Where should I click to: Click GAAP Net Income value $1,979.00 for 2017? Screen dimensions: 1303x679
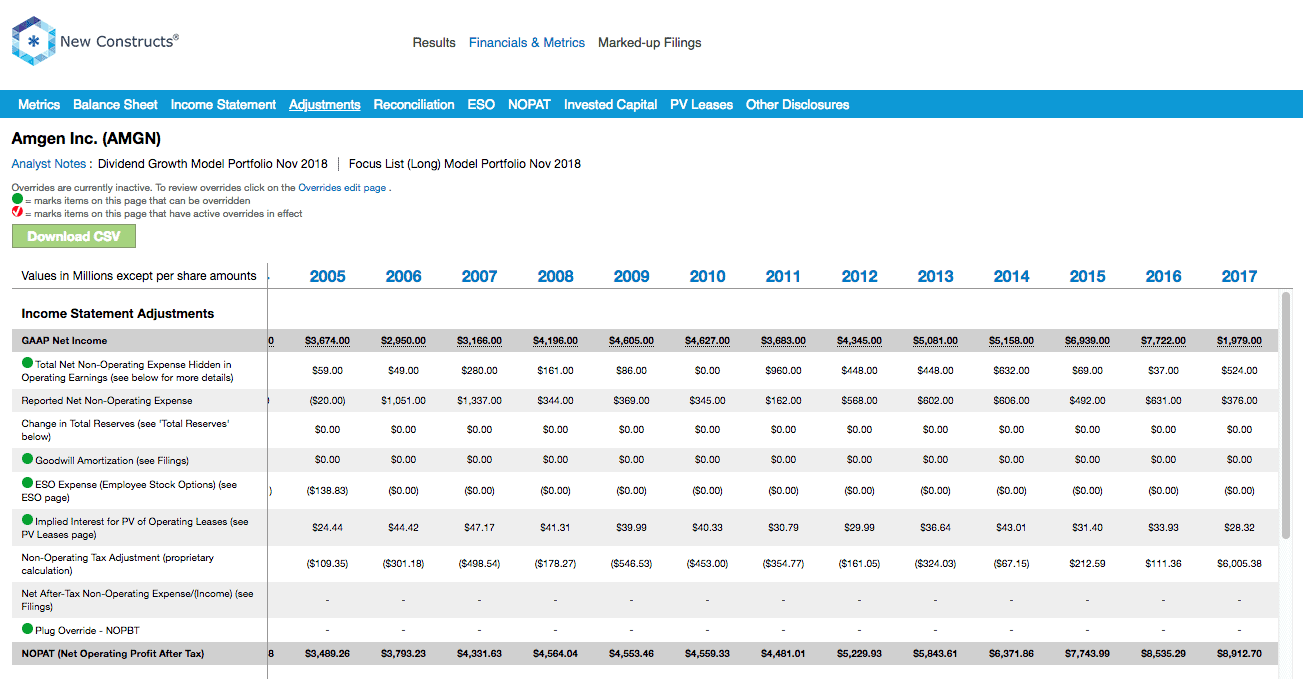point(1240,341)
